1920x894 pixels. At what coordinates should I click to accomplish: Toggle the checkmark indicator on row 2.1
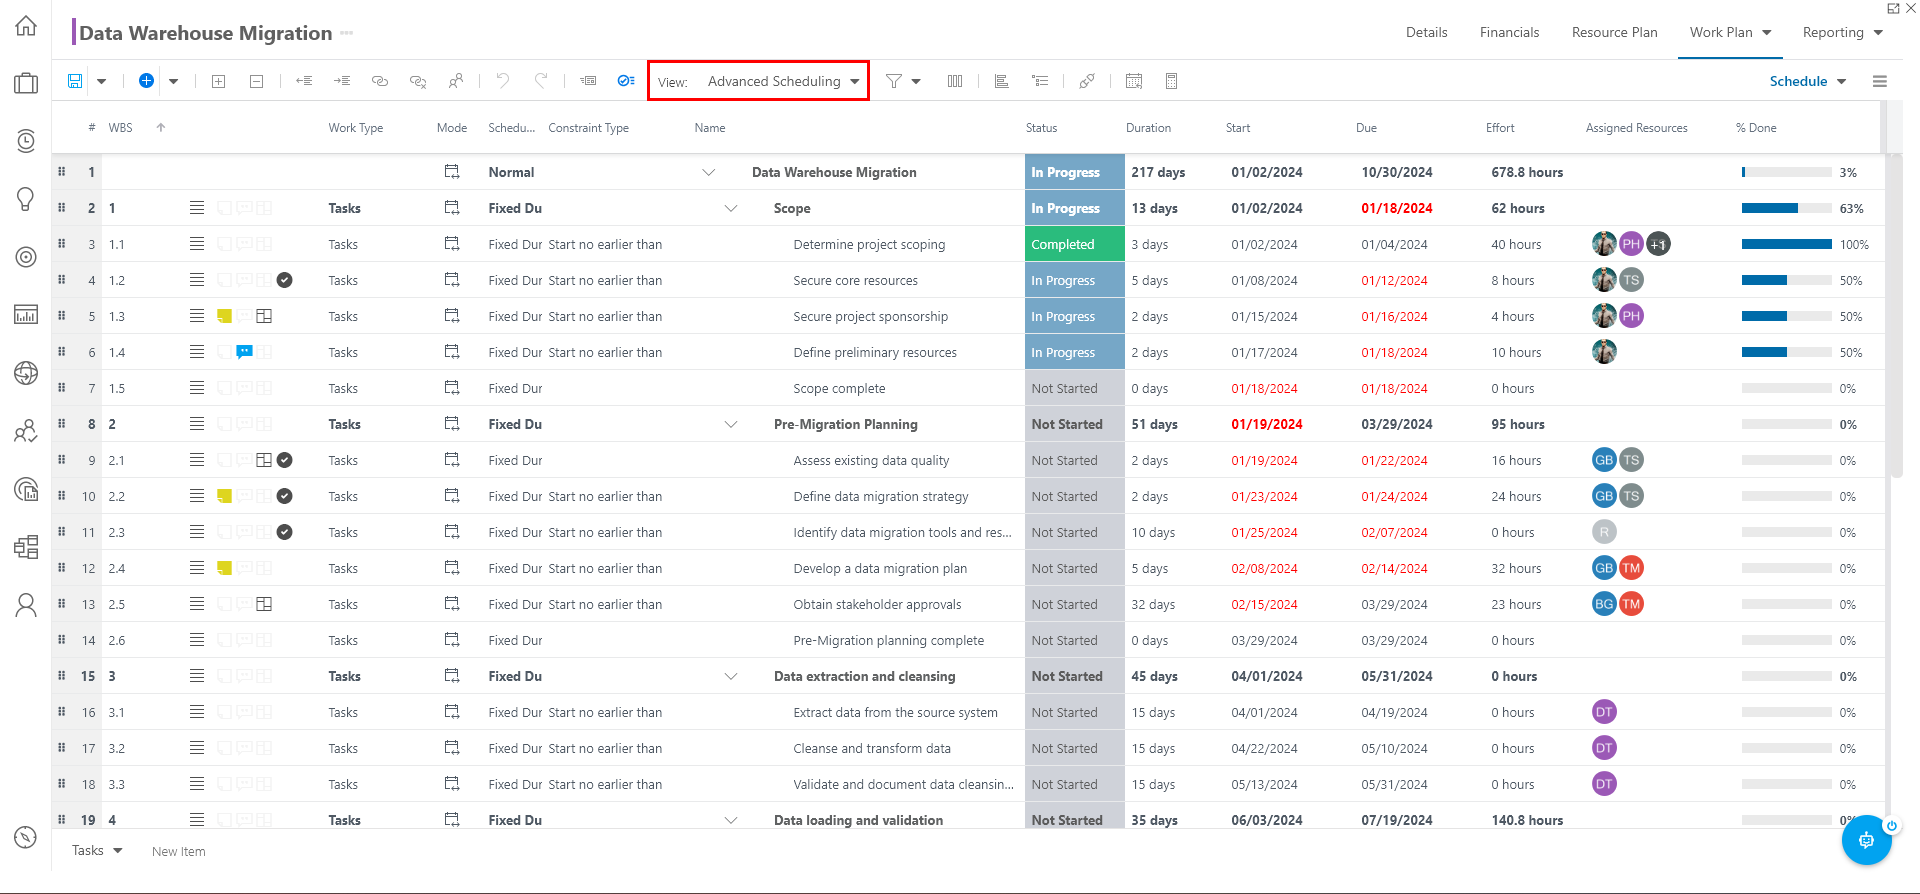285,460
